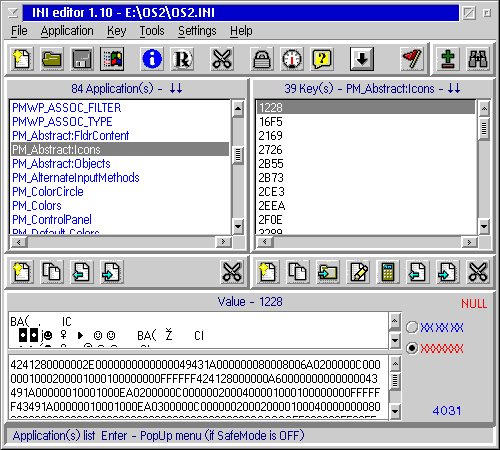
Task: Delete application with left-panel scissors icon
Action: coord(232,272)
